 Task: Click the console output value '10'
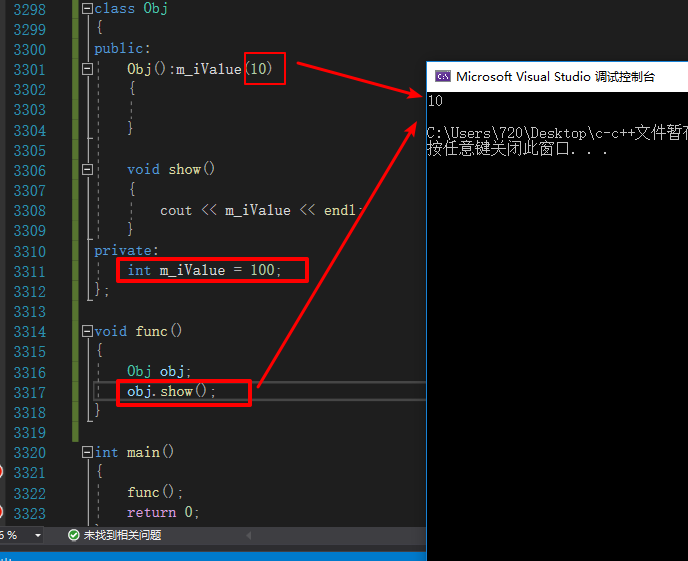click(435, 101)
